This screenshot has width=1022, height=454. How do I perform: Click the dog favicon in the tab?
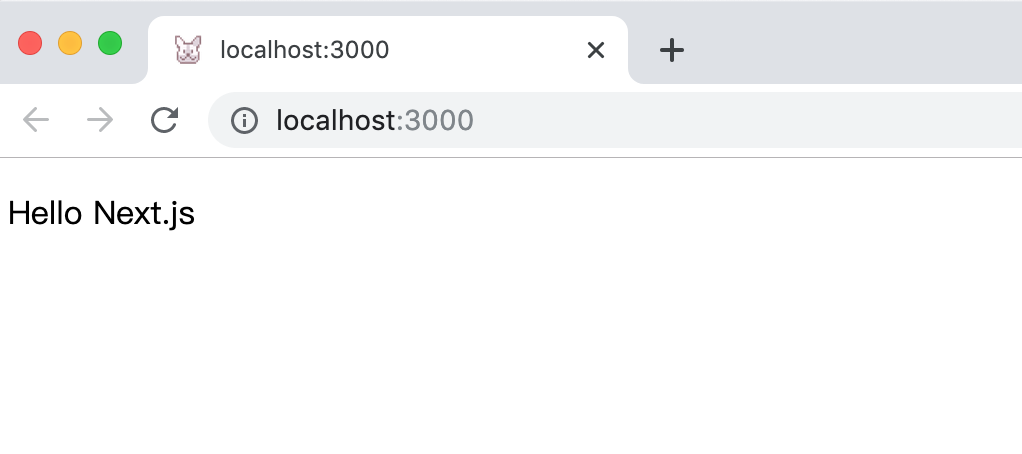[188, 50]
